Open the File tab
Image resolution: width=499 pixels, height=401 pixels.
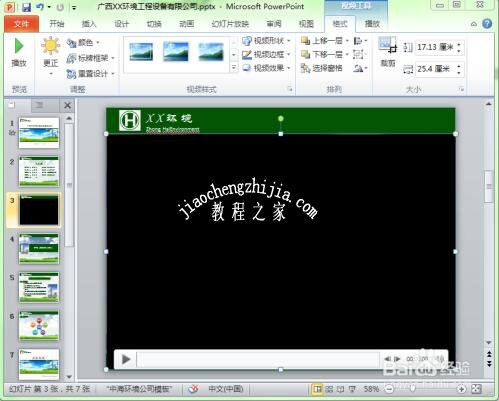(x=21, y=24)
